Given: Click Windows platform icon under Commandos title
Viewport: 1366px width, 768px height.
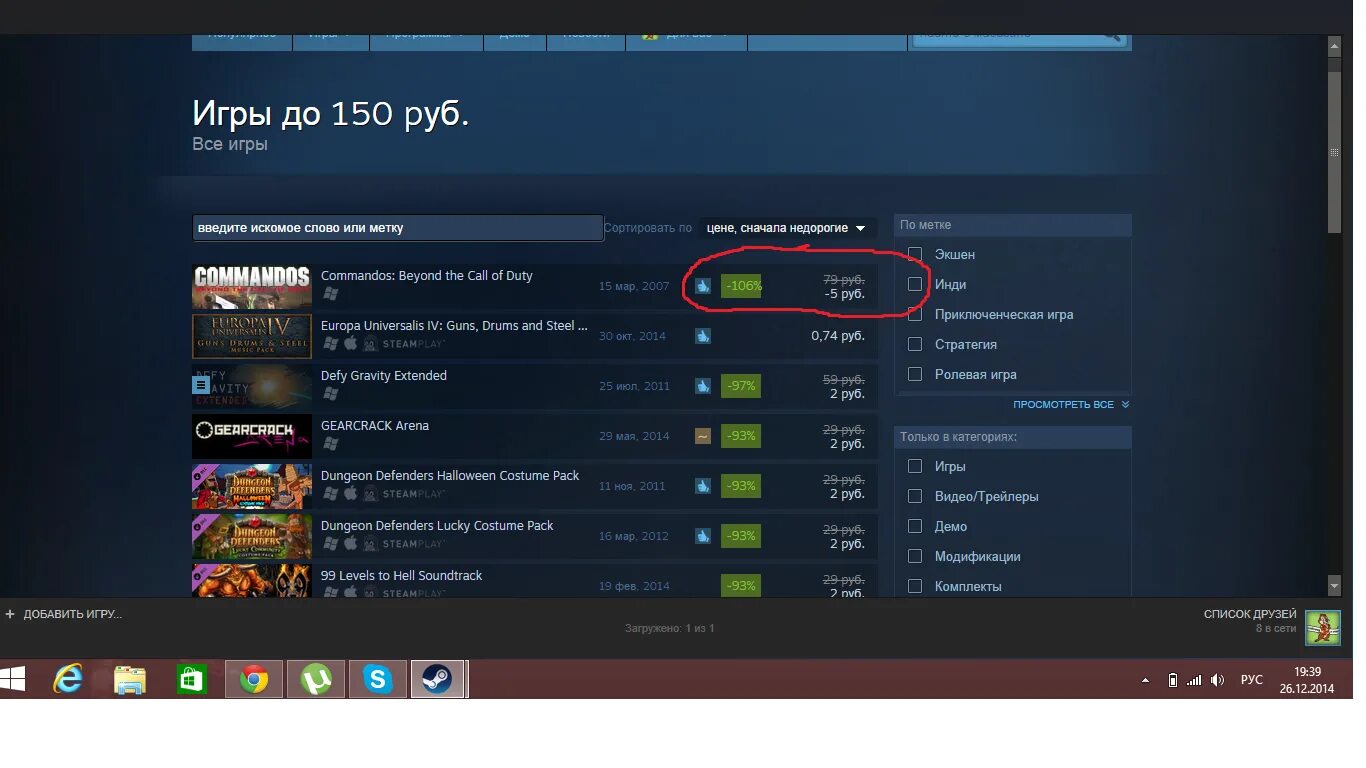Looking at the screenshot, I should (330, 294).
